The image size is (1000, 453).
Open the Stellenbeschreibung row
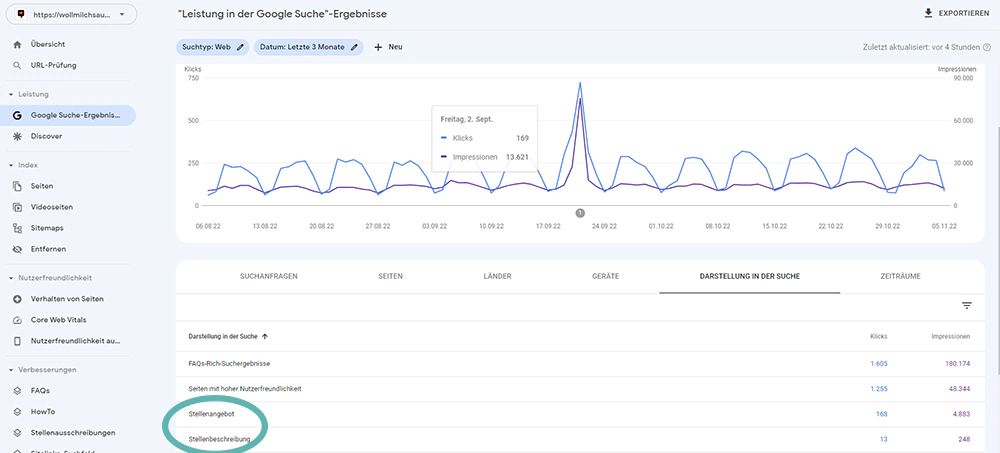click(x=580, y=439)
